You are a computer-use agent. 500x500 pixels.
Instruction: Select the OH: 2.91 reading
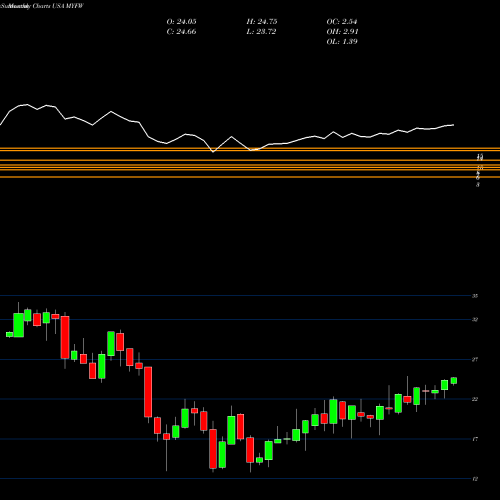(x=342, y=32)
